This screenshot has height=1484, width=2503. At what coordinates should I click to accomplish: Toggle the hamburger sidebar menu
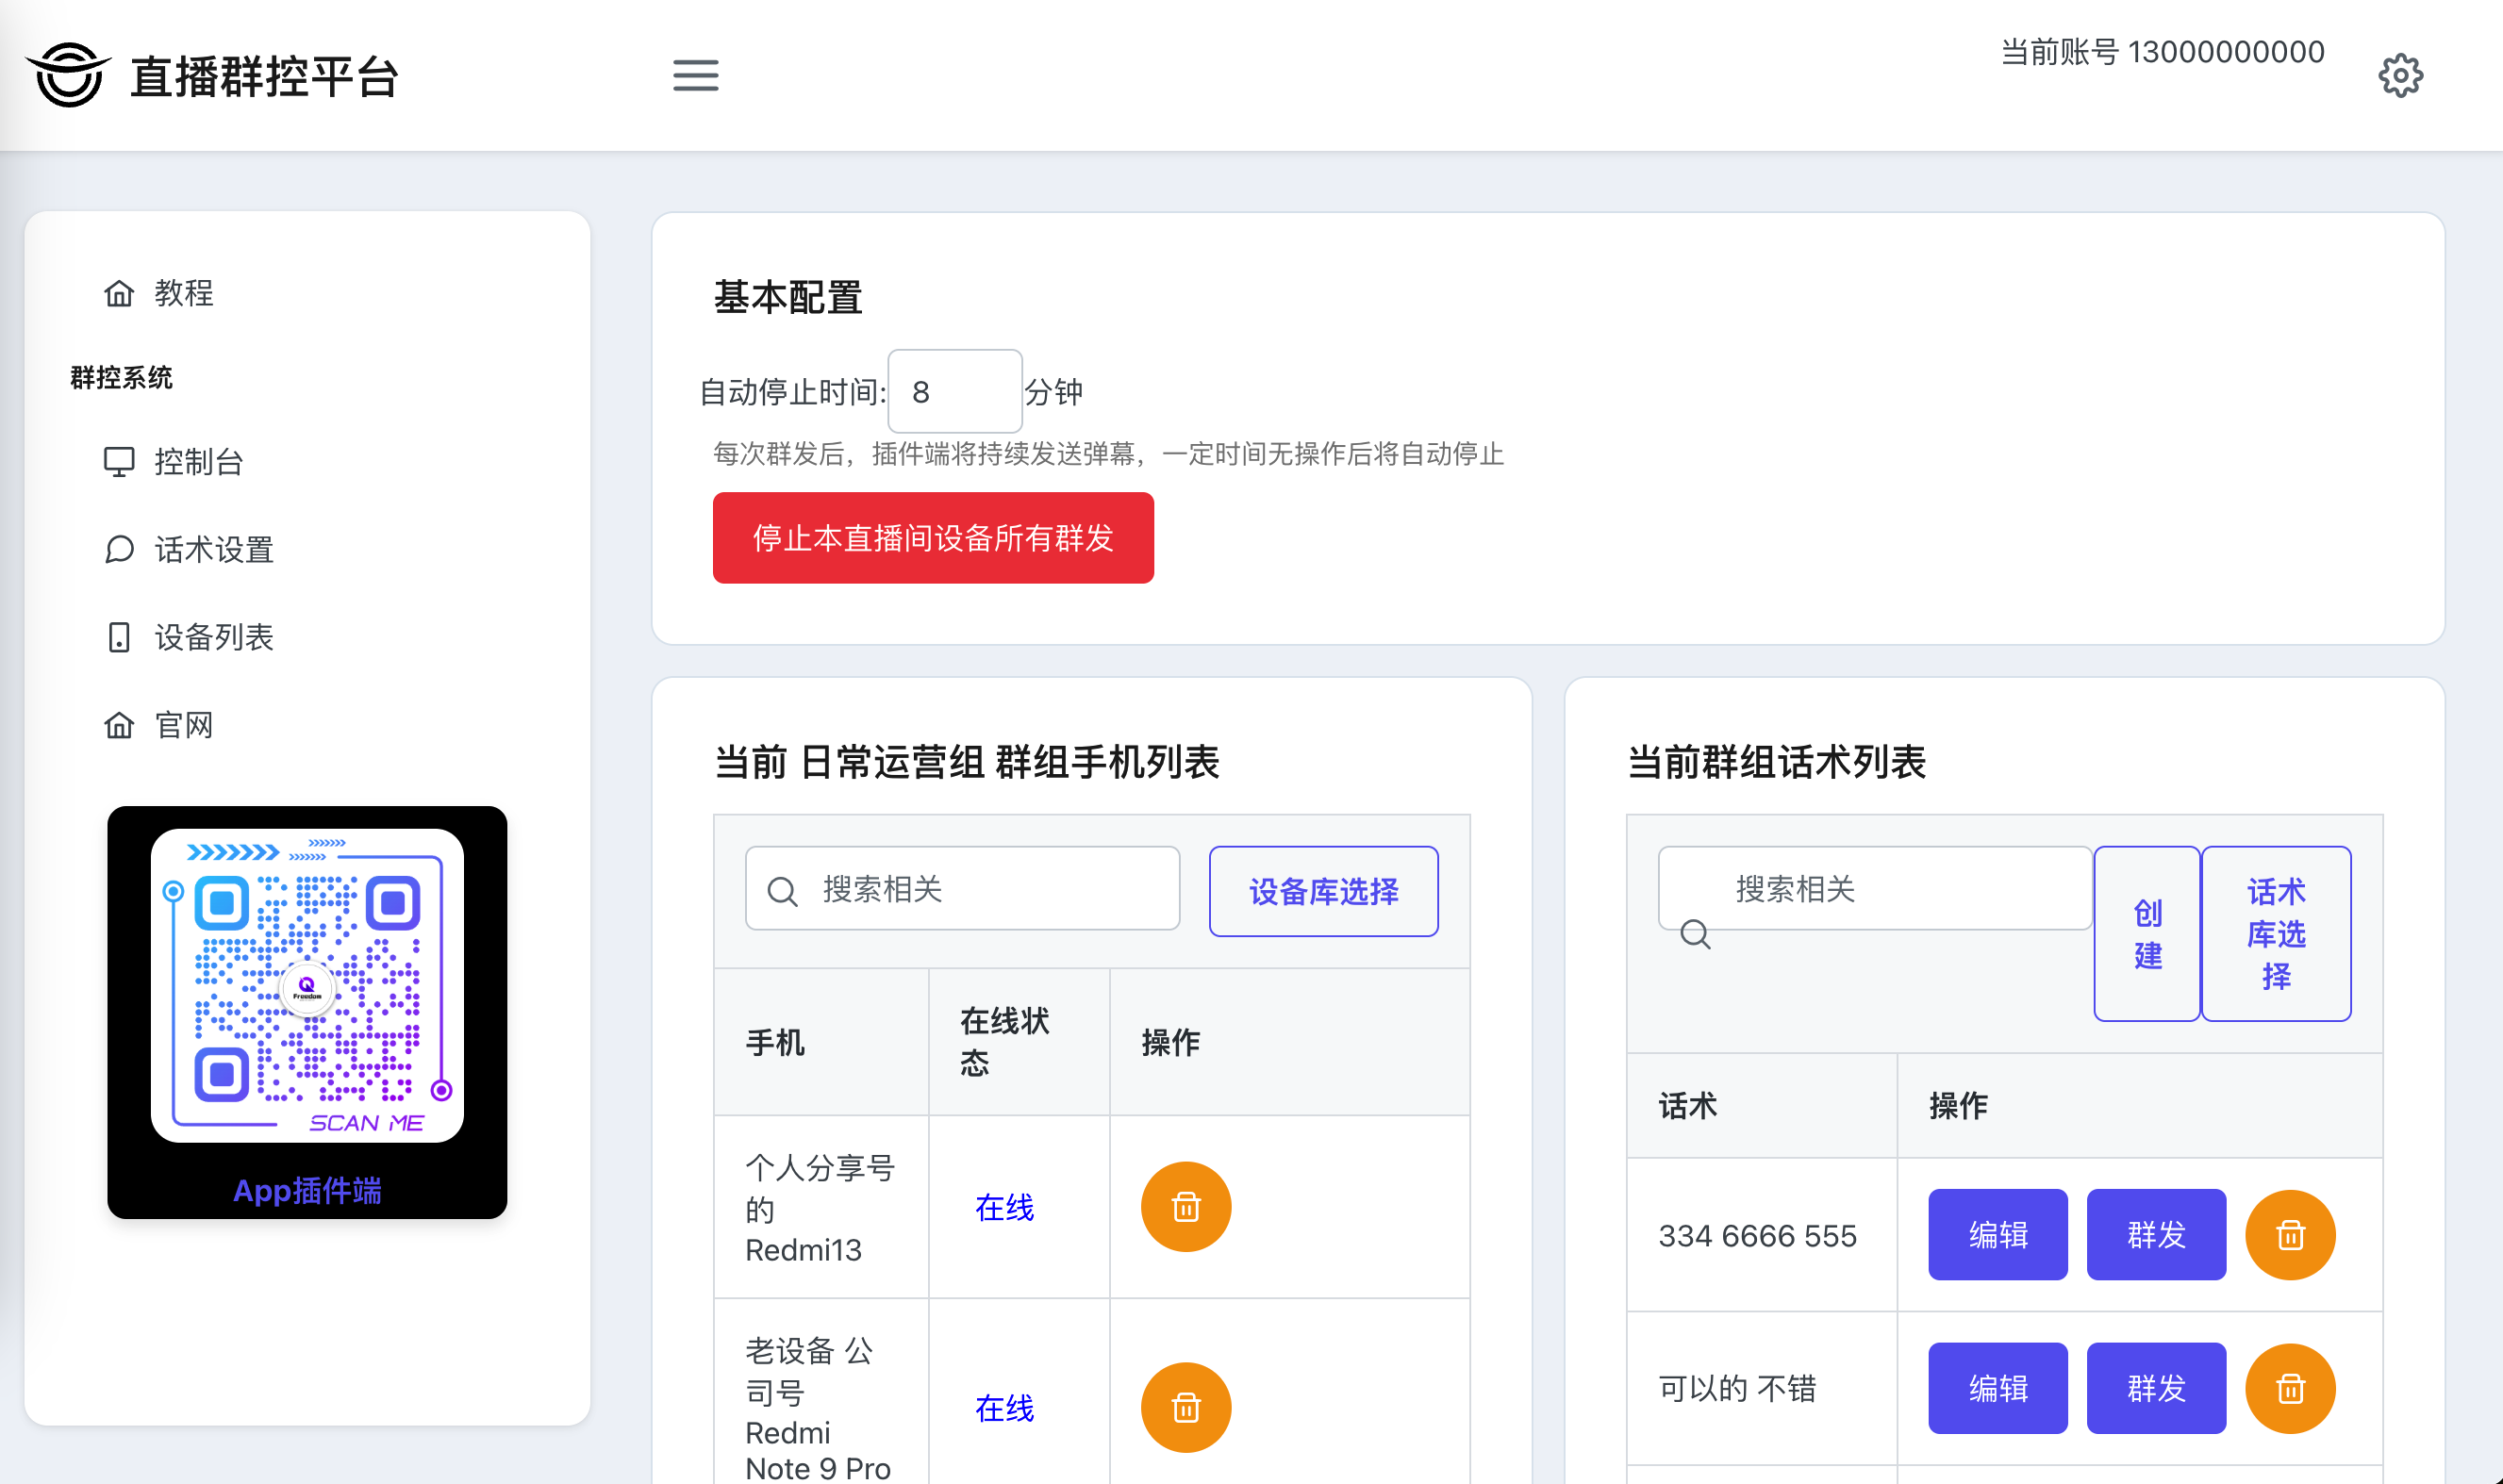[x=695, y=75]
